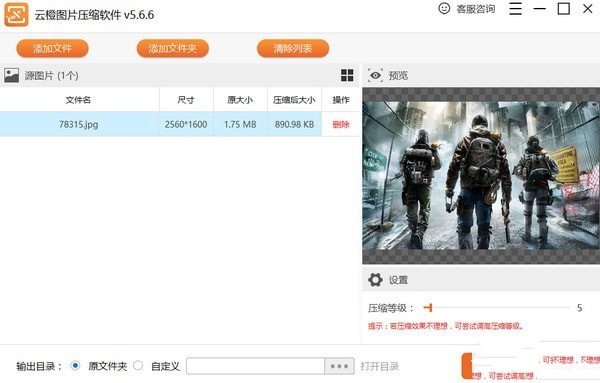Click the 890.98 KB compressed size cell

294,124
